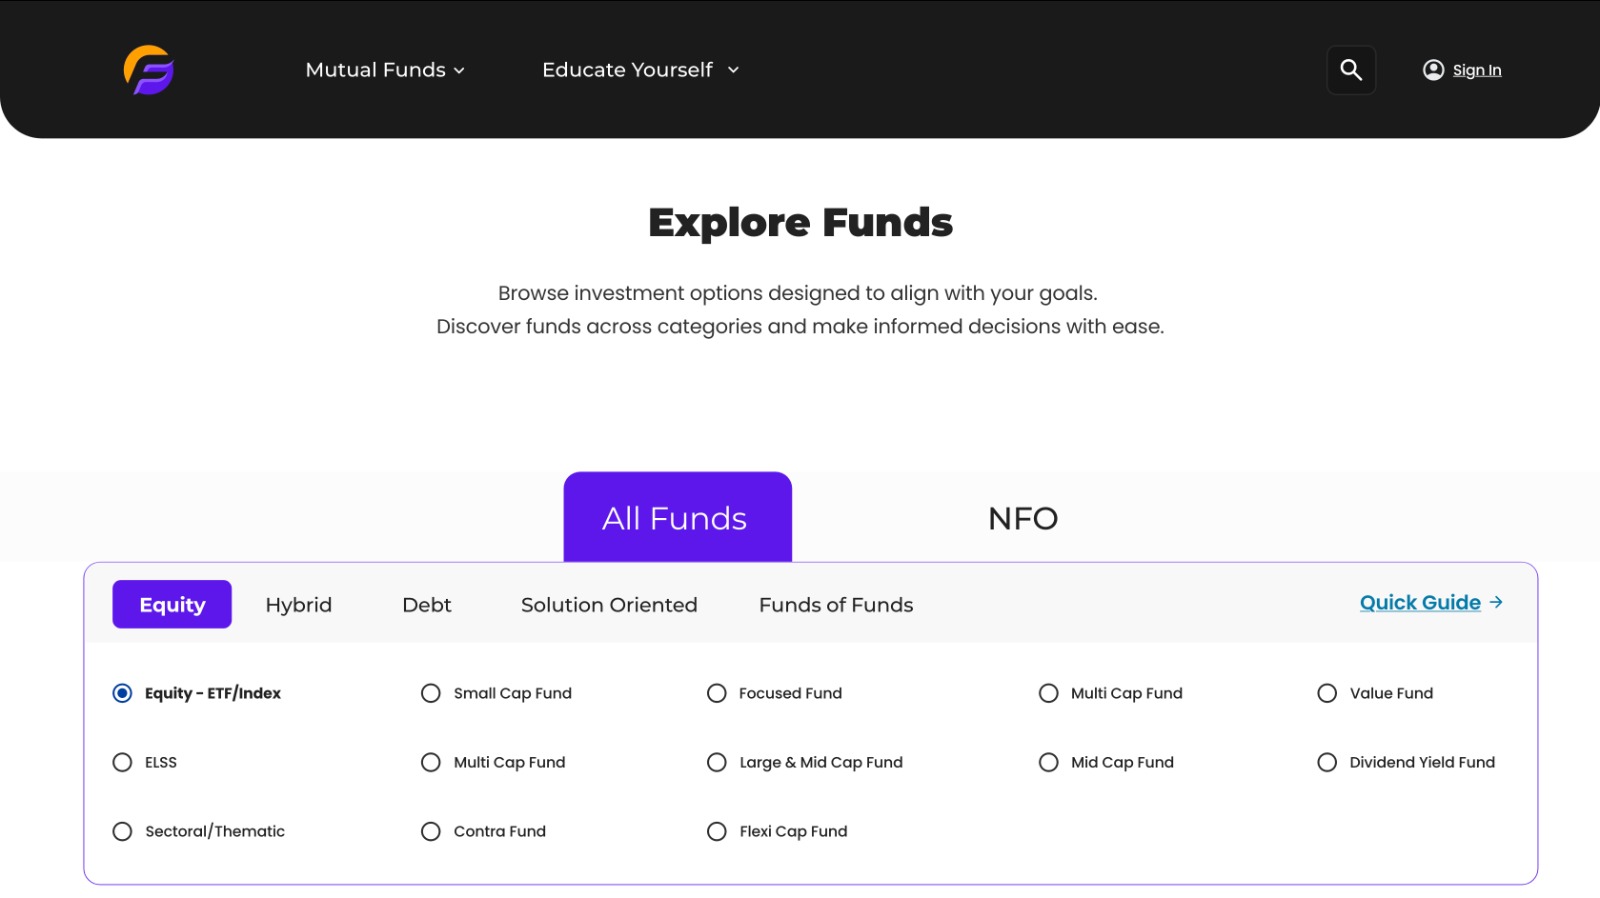The height and width of the screenshot is (898, 1600).
Task: Select the Small Cap Fund radio button
Action: pyautogui.click(x=431, y=693)
